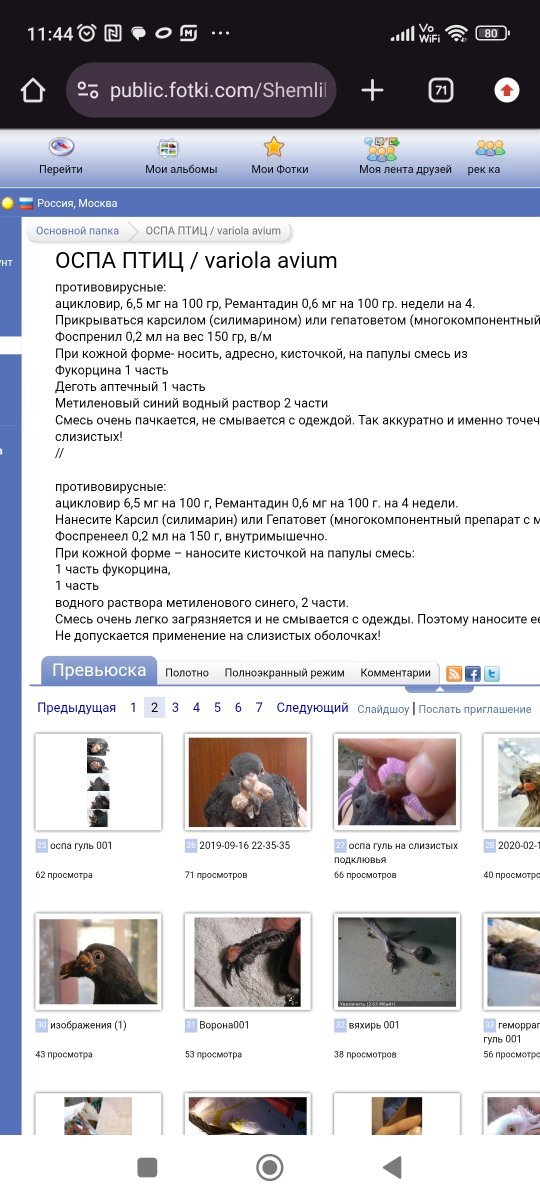Switch to the Комментарии tab
Screen dimensions: 540x1200
click(x=395, y=673)
